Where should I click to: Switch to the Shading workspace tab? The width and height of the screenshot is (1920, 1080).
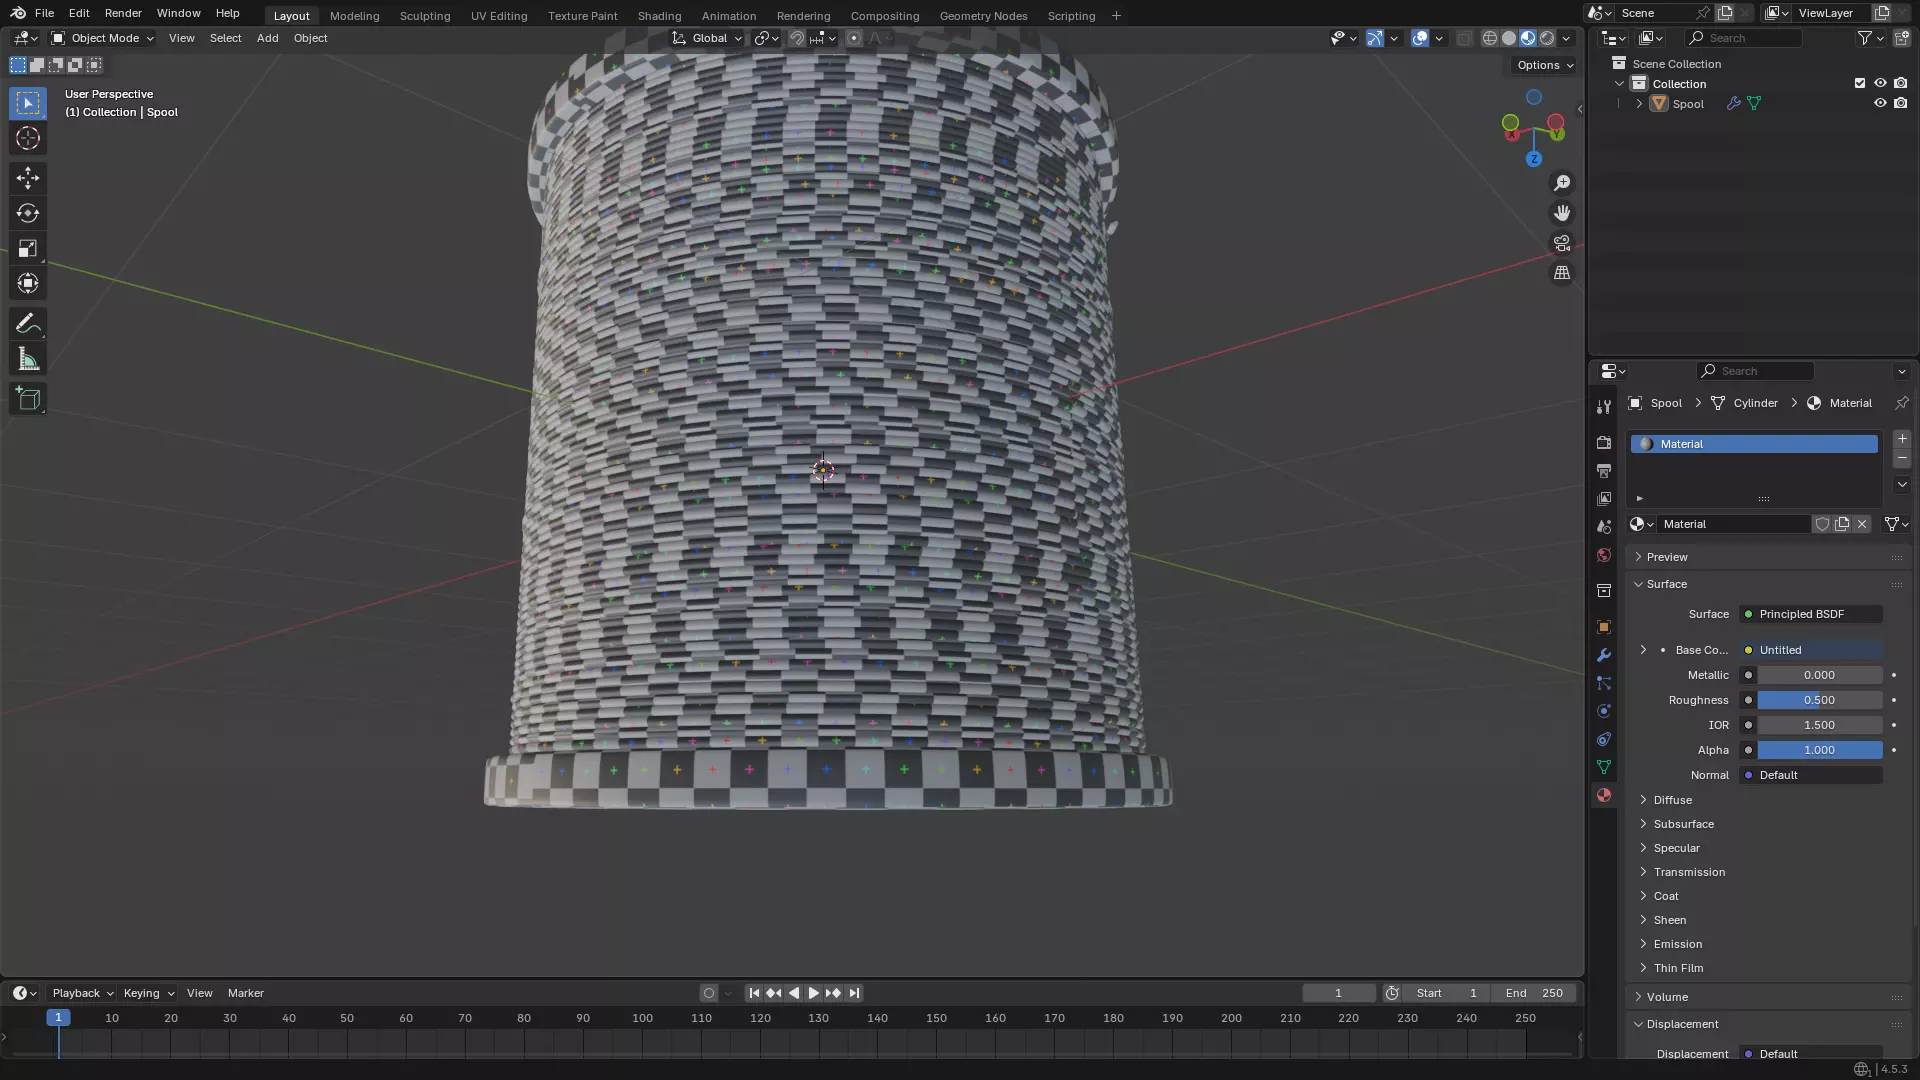click(659, 16)
